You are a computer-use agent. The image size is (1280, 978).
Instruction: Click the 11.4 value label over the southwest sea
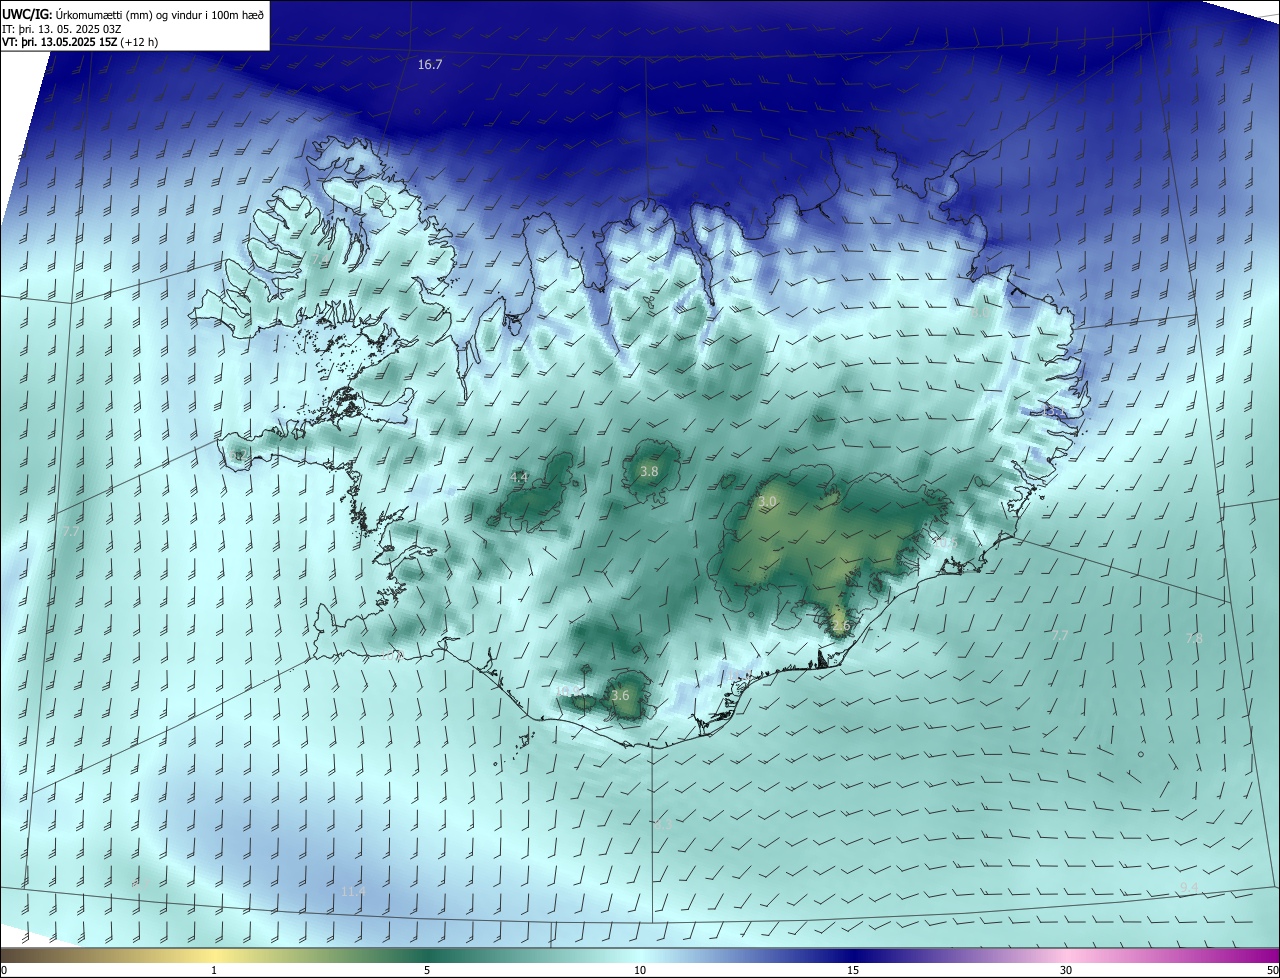click(354, 891)
